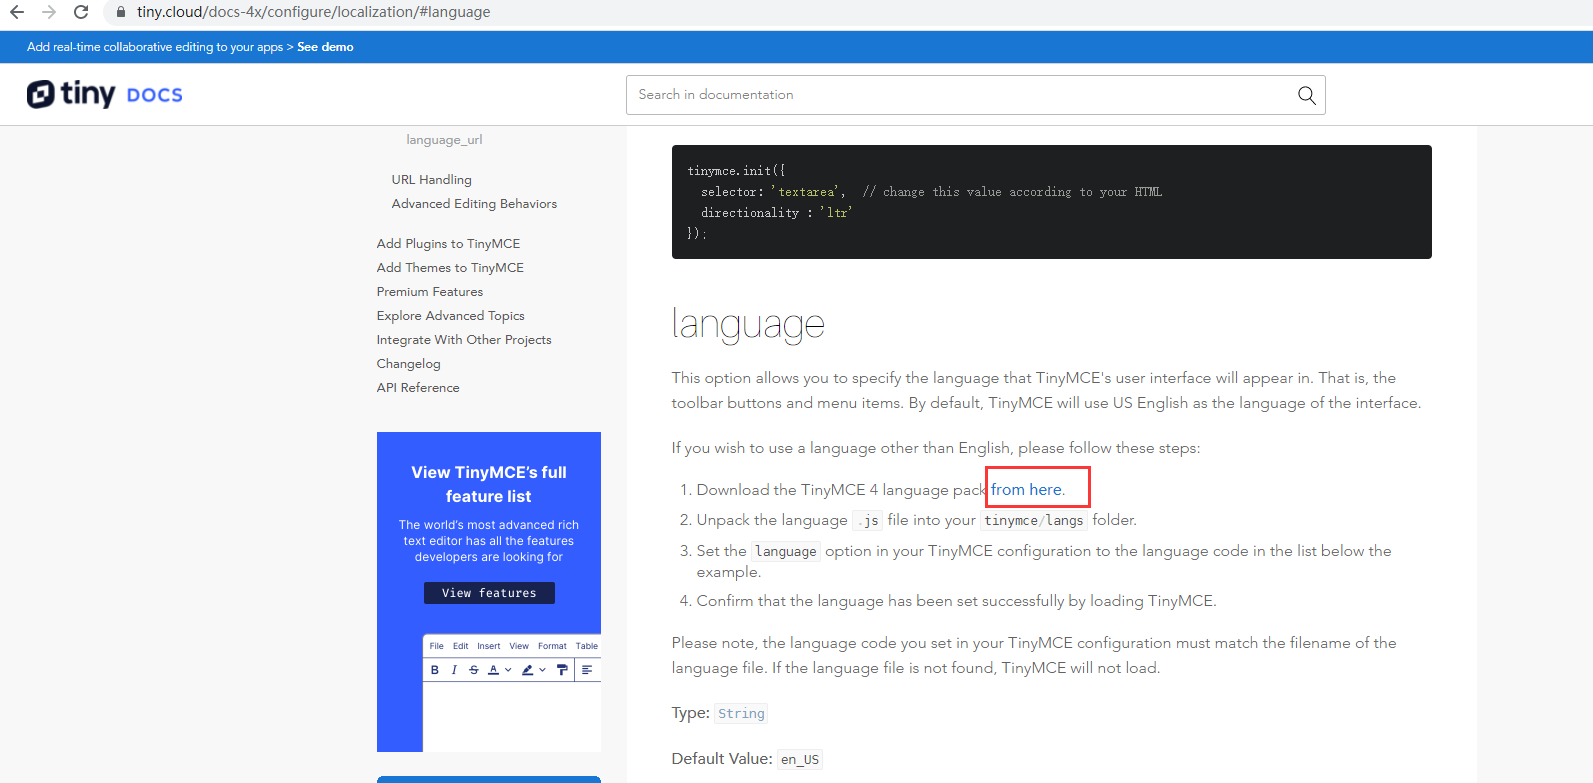Click the tiny DOCS logo
Screen dimensions: 1593x783
[x=105, y=94]
